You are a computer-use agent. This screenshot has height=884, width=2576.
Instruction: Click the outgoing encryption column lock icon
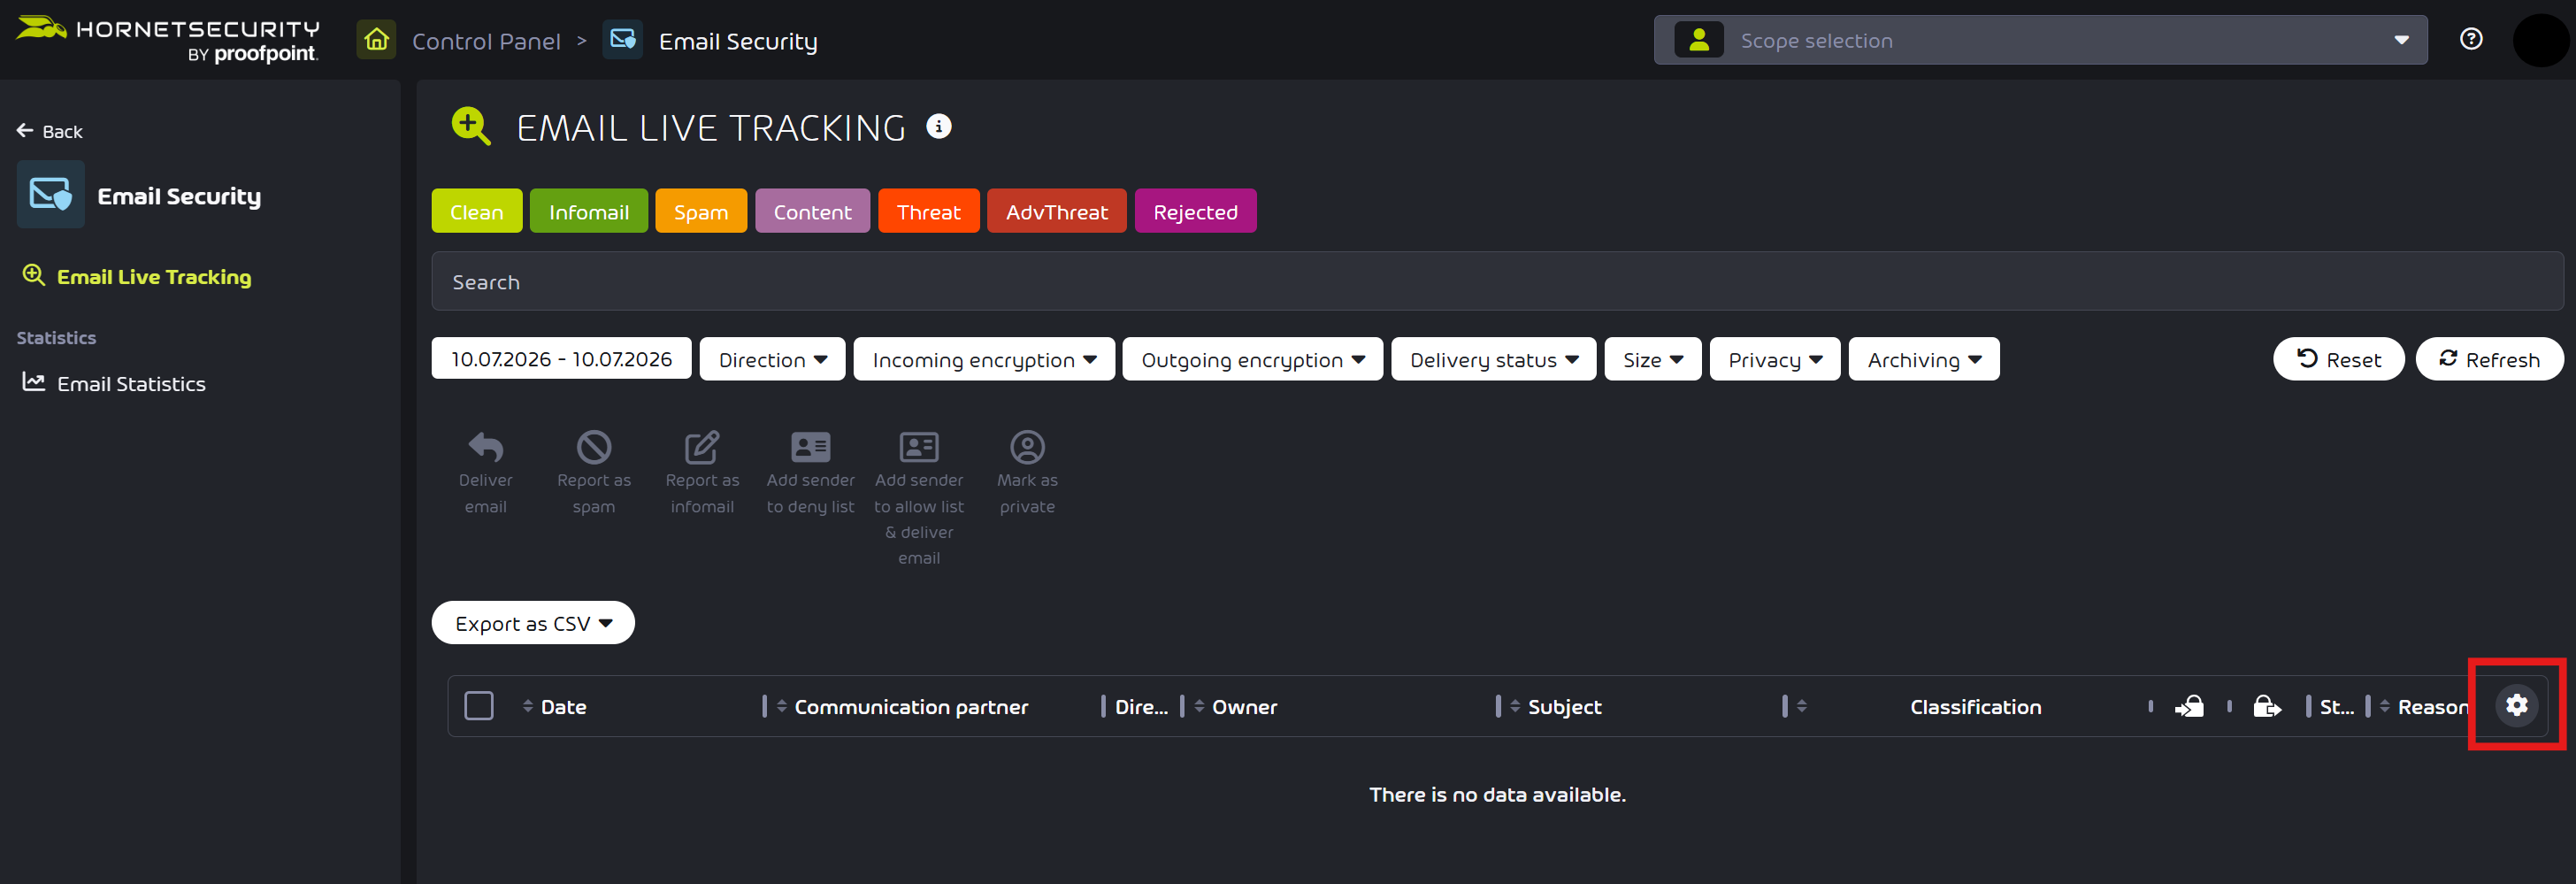point(2267,707)
